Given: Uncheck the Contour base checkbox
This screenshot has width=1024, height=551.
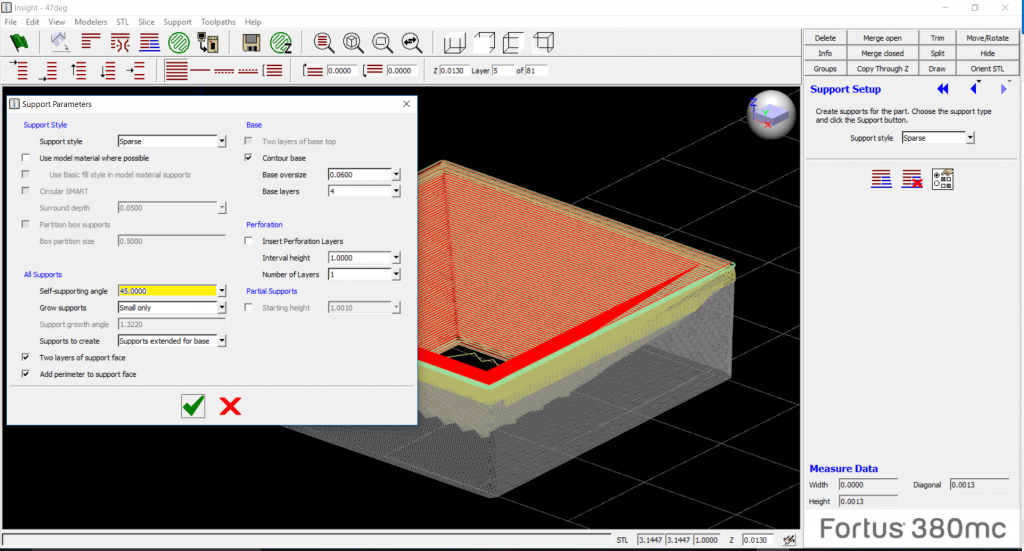Looking at the screenshot, I should coord(249,158).
